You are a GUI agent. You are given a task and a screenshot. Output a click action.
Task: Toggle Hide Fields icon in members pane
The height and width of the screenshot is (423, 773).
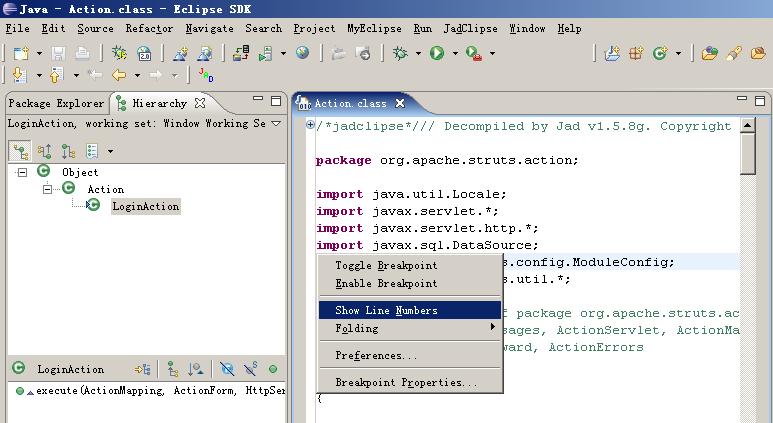227,369
